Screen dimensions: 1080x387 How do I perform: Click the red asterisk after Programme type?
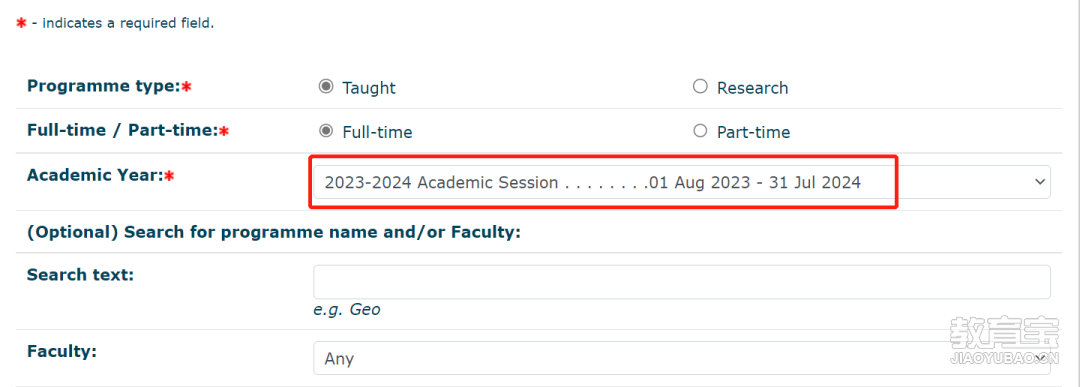pyautogui.click(x=186, y=87)
